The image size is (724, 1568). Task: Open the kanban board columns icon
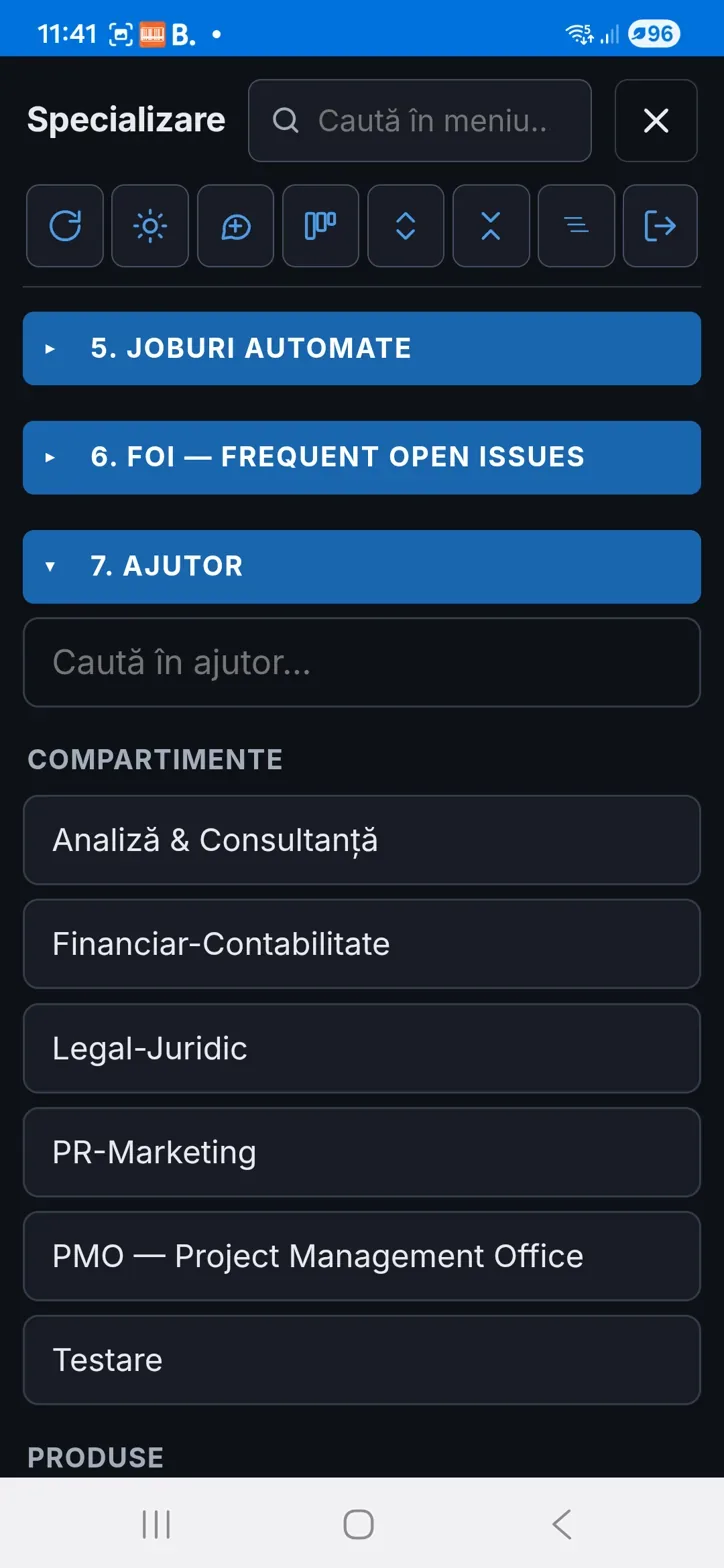(x=320, y=226)
